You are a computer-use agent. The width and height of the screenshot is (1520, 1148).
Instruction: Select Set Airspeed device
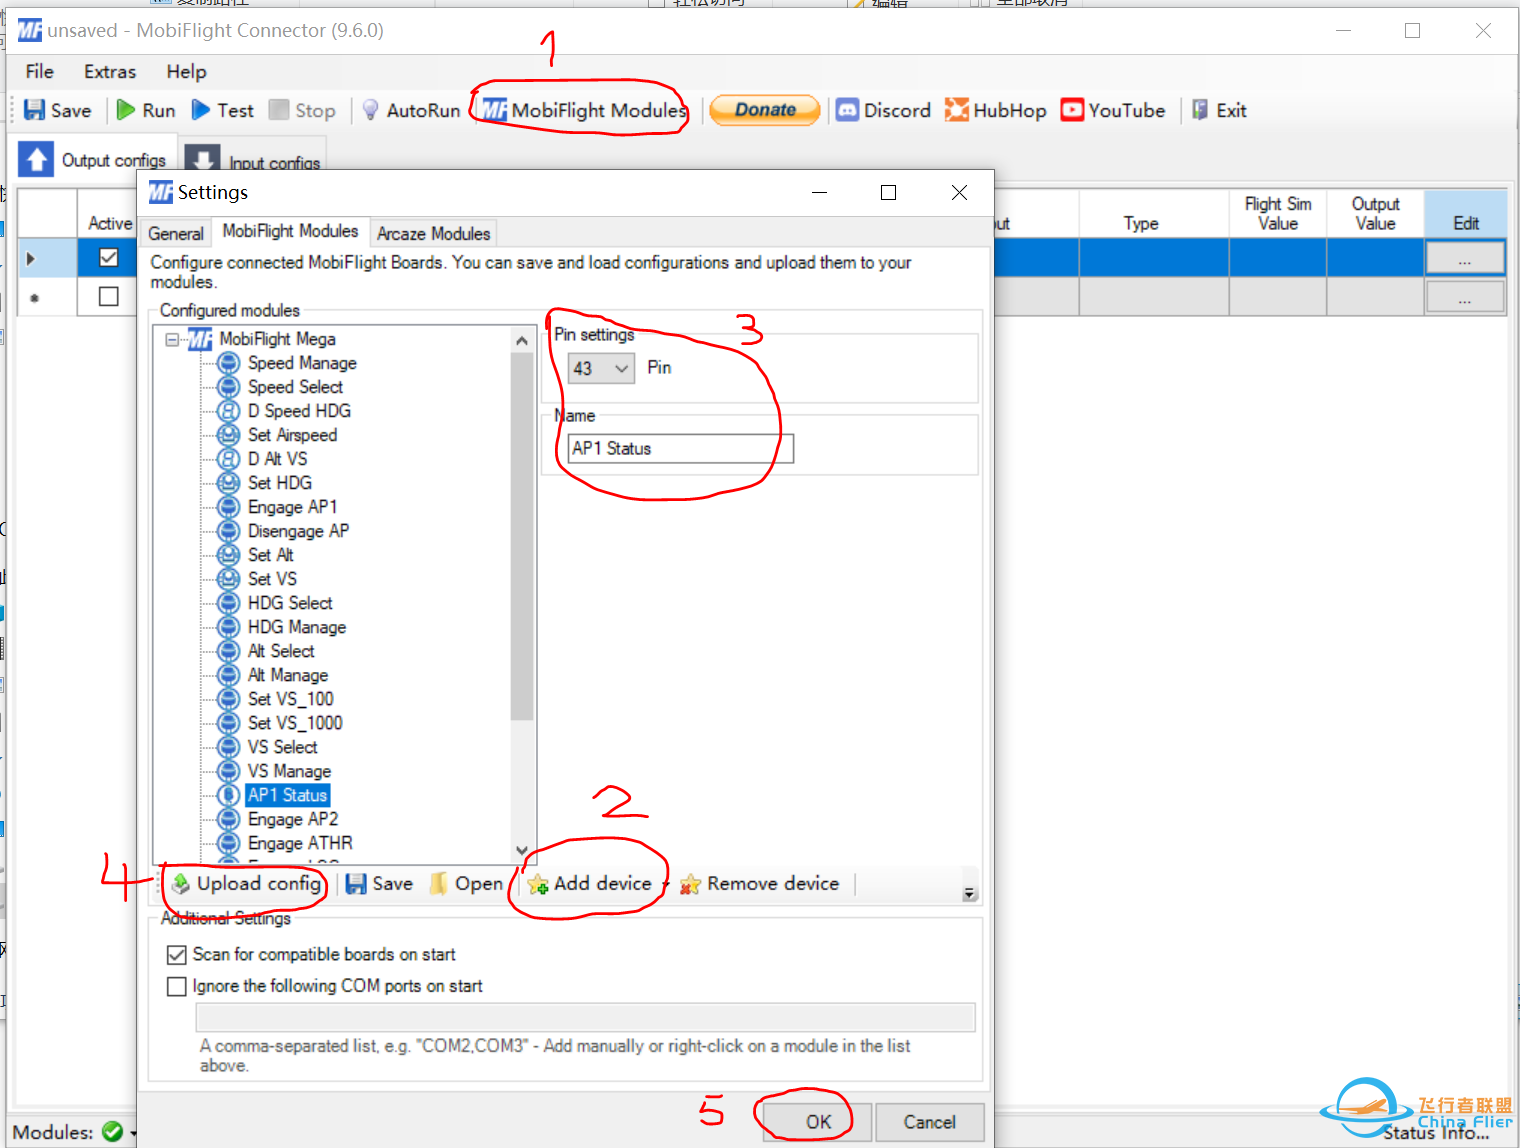[x=292, y=435]
